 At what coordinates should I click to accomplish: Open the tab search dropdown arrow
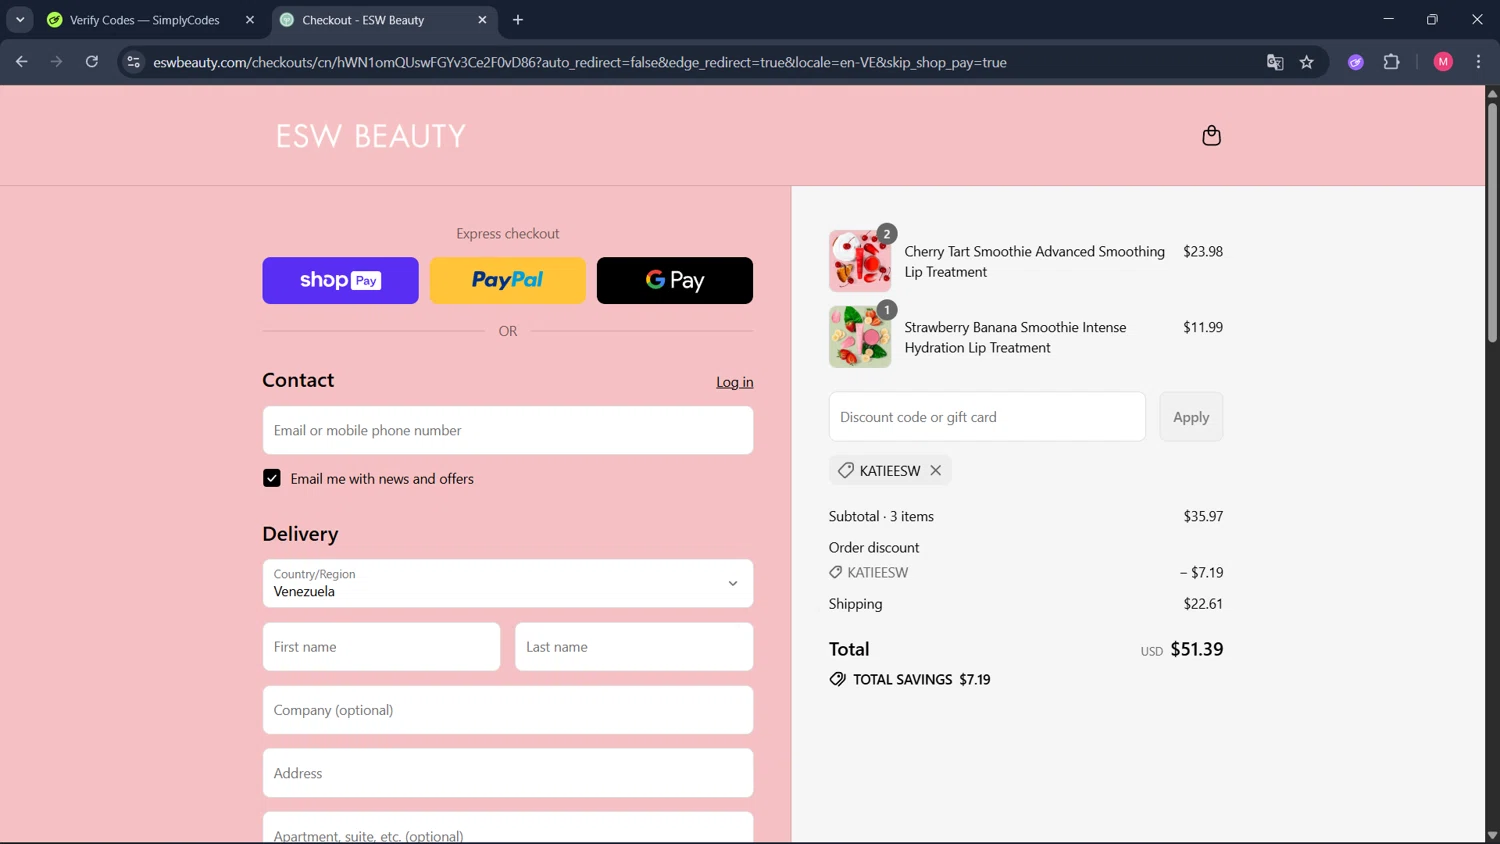click(20, 20)
